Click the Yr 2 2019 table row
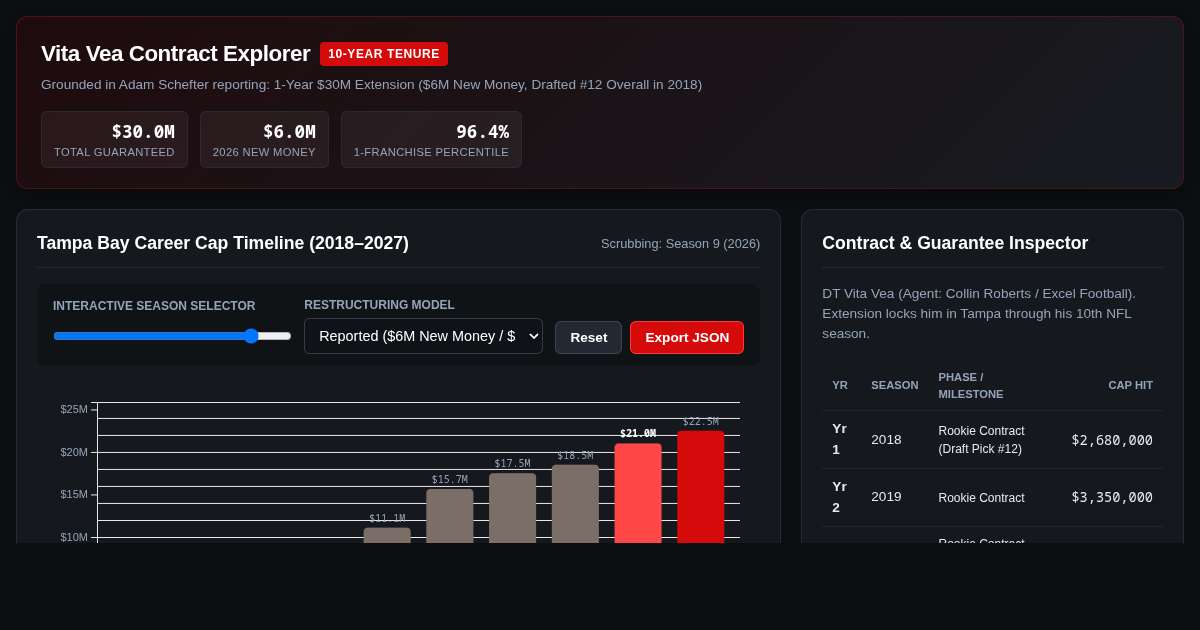 tap(992, 498)
